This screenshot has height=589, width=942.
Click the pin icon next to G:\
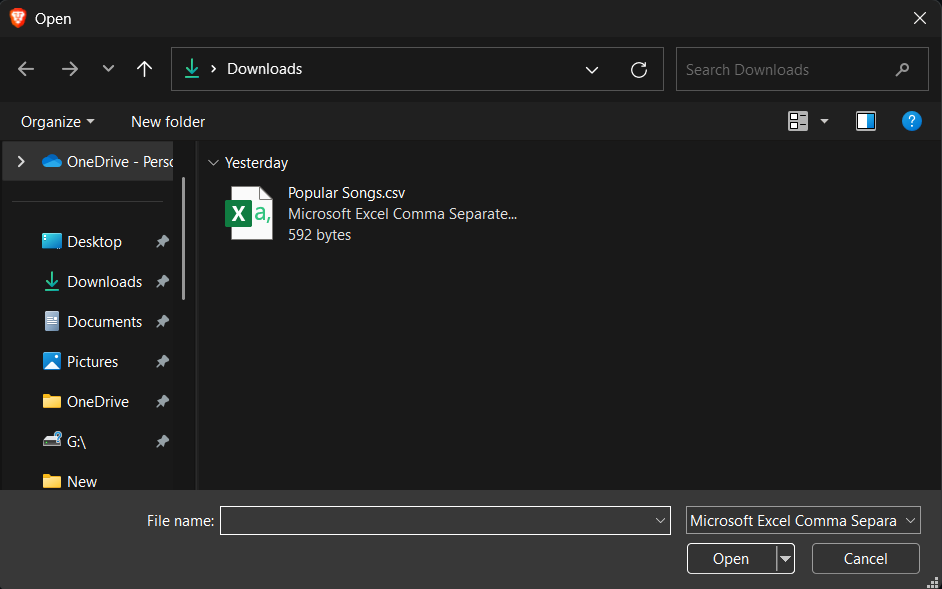tap(162, 442)
